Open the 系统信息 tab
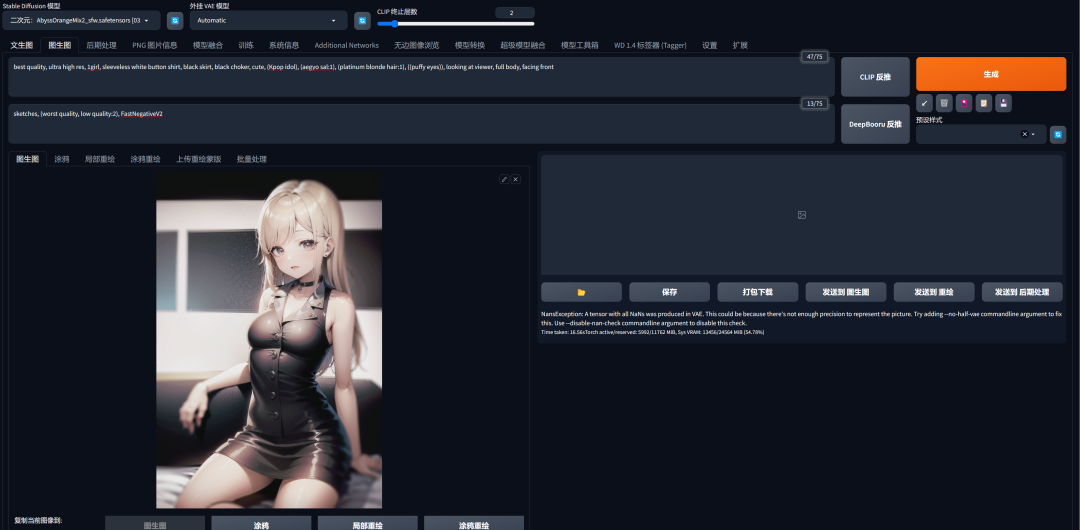The height and width of the screenshot is (530, 1080). coord(284,45)
